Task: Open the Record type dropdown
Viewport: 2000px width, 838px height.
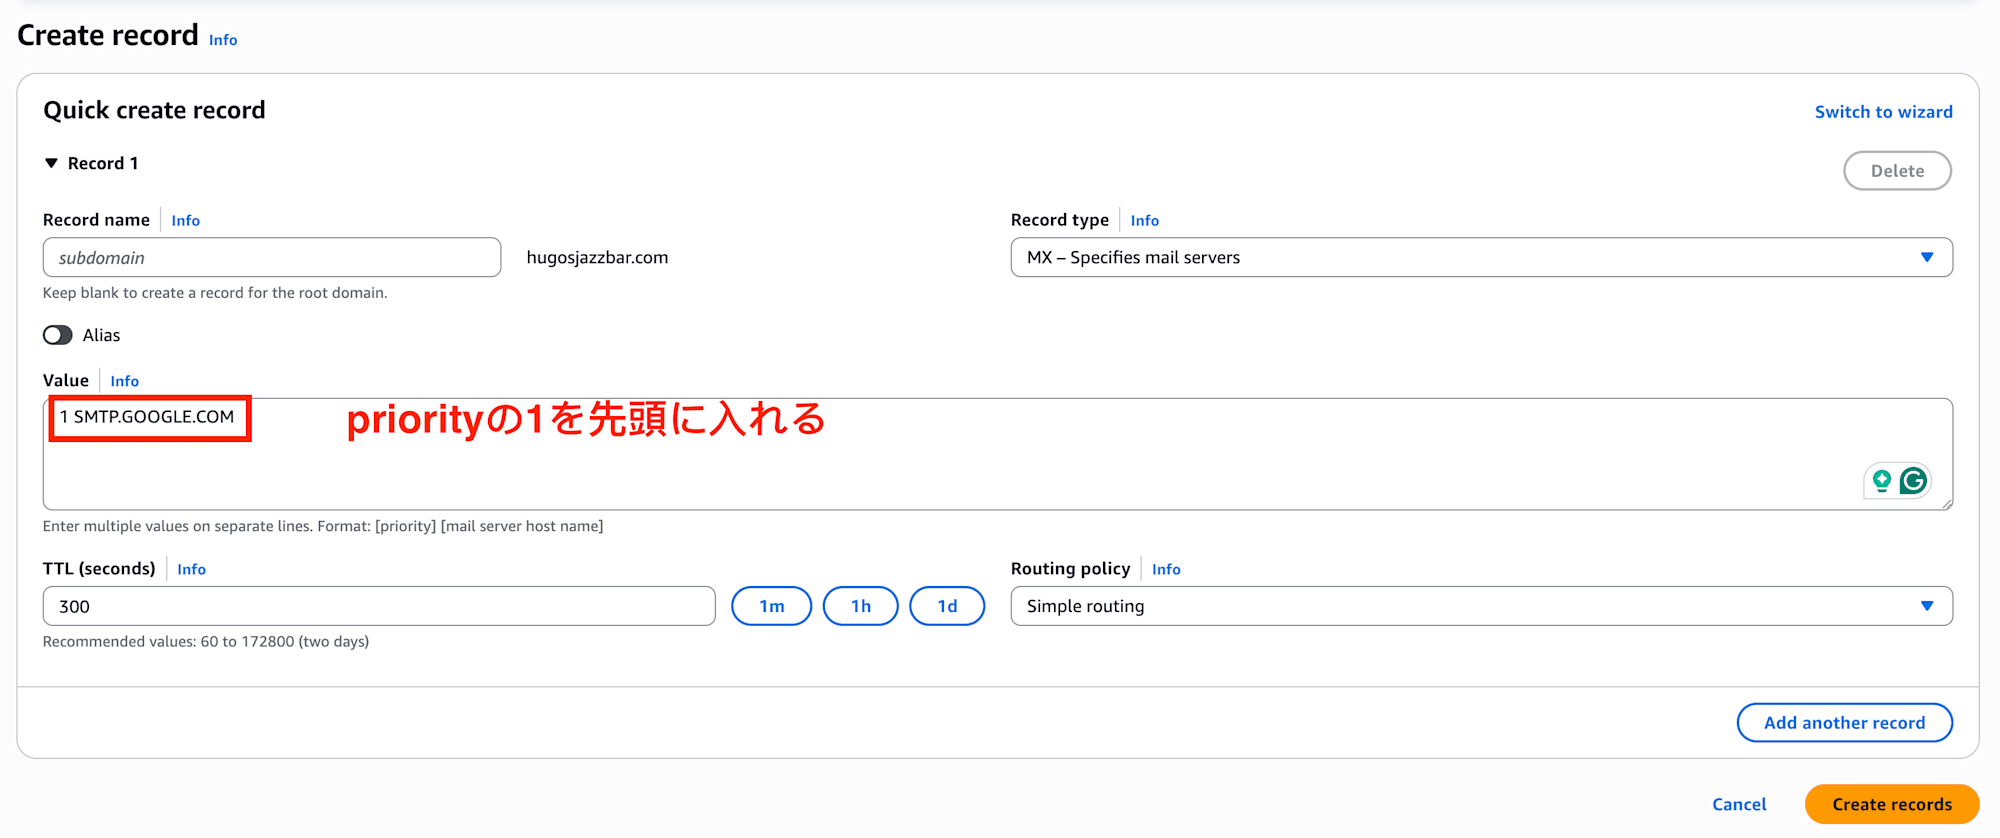Action: pos(1481,257)
